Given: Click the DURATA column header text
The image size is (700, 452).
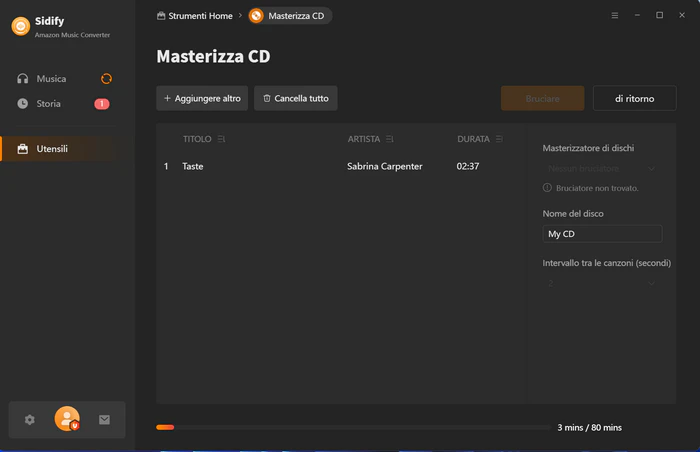Looking at the screenshot, I should tap(473, 139).
